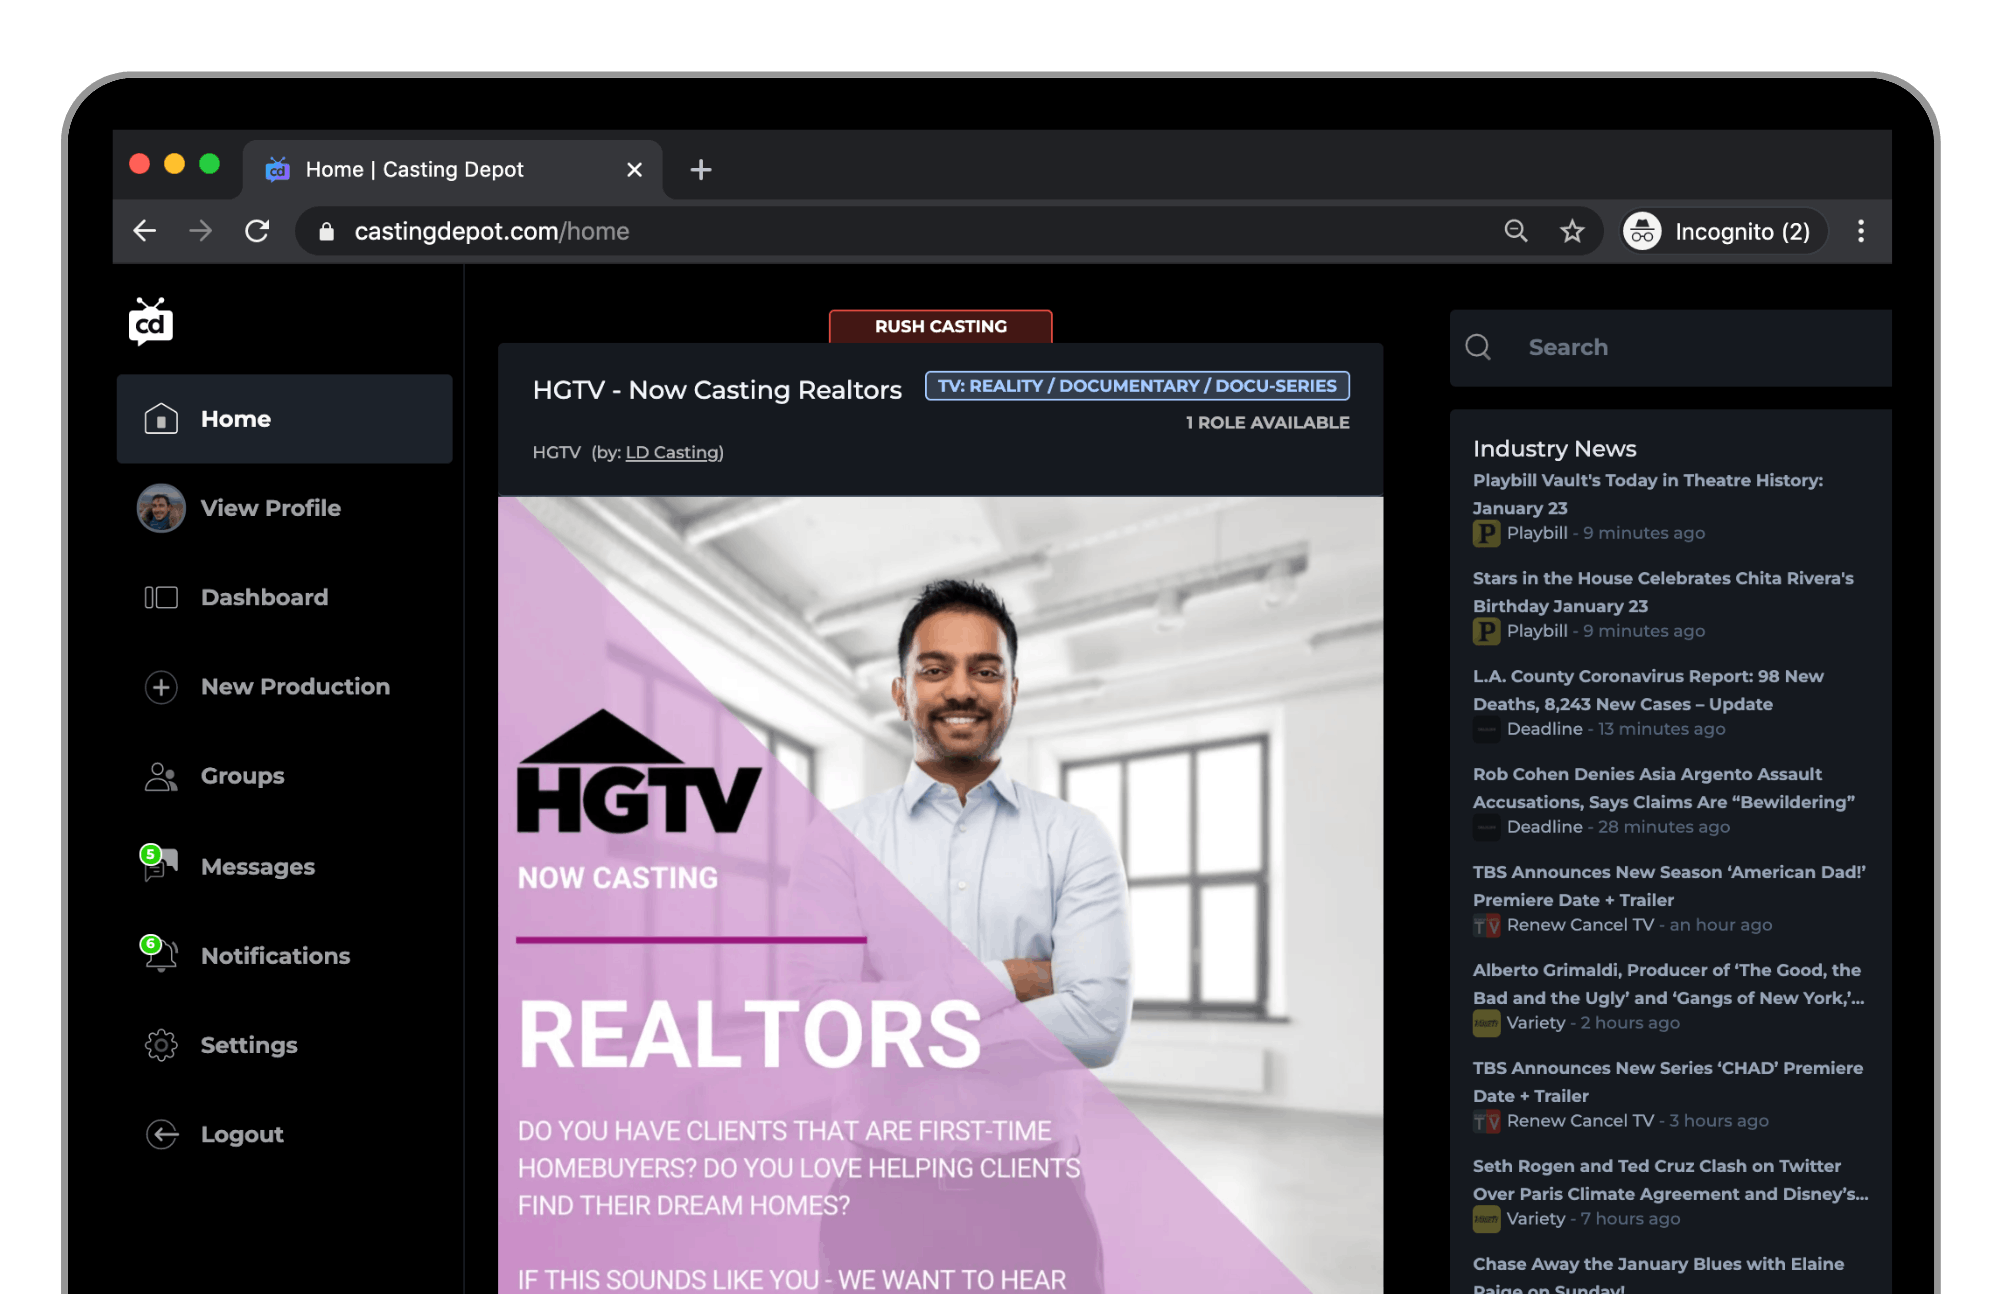Click the browser zoom magnifier icon
This screenshot has width=2000, height=1294.
tap(1516, 232)
